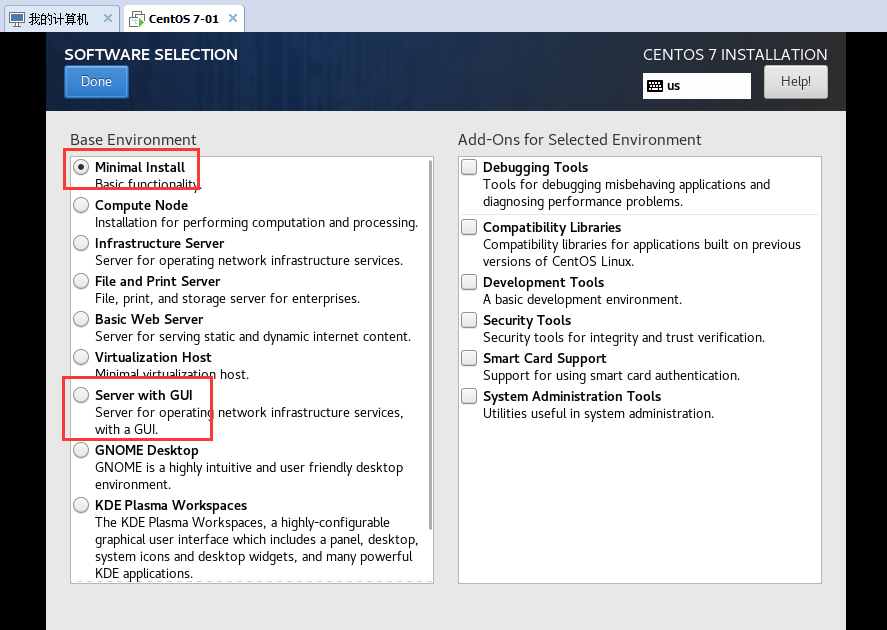Click 'Utilities useful in system administration.' text
This screenshot has height=630, width=887.
click(x=598, y=413)
